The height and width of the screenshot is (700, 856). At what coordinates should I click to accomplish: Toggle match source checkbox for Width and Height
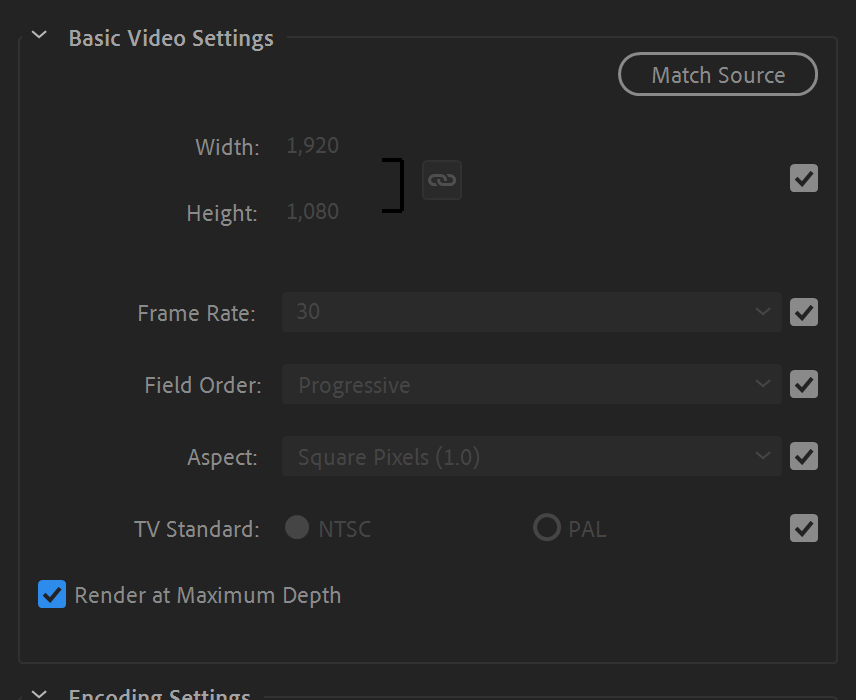804,179
